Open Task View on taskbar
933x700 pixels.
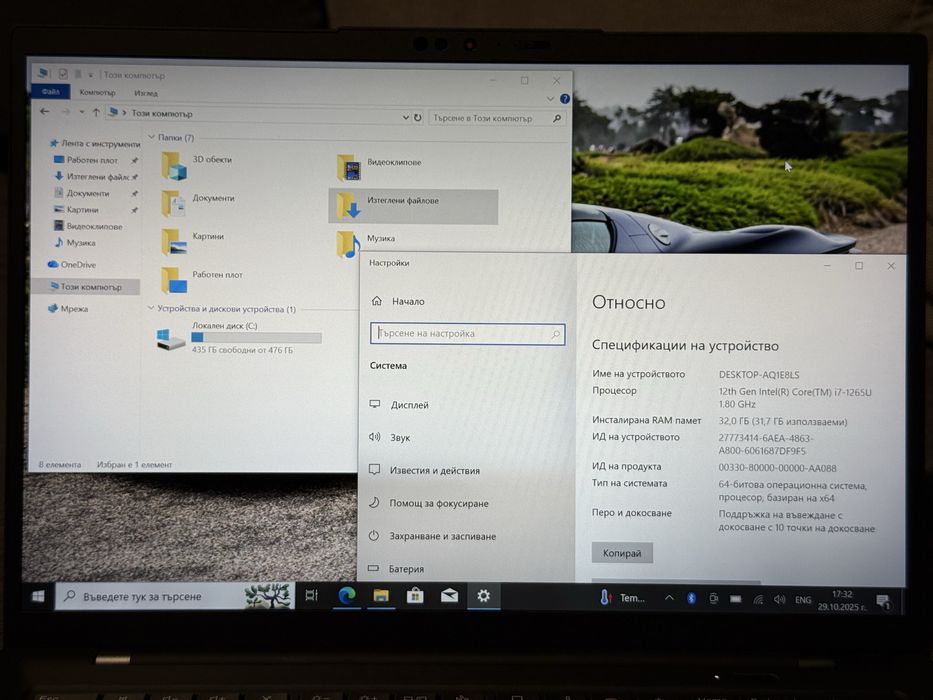pos(312,595)
